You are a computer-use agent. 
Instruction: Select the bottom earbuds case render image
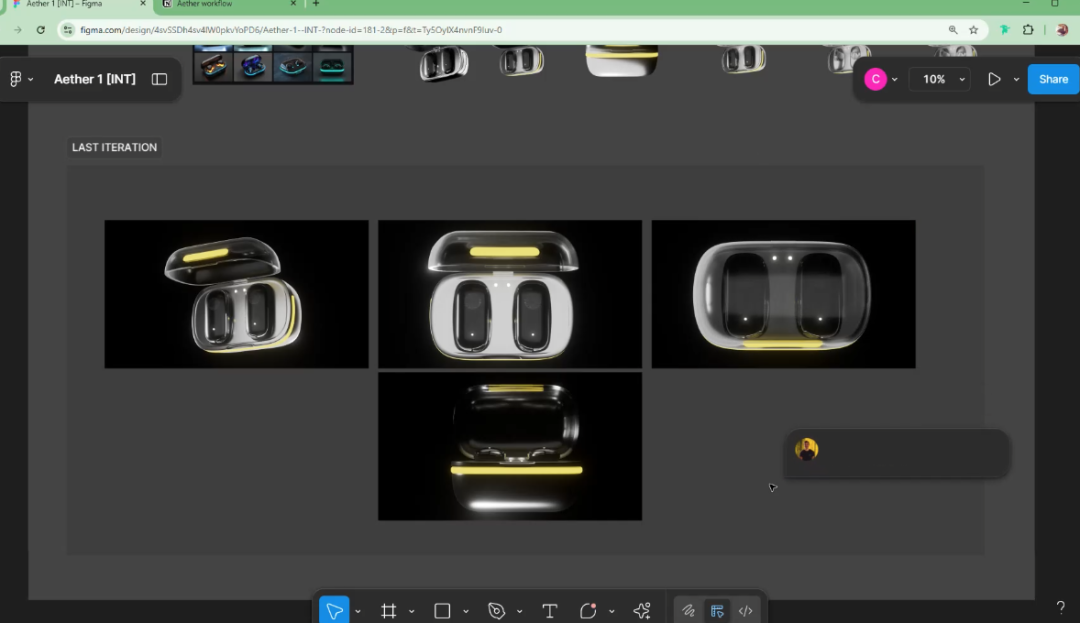(x=510, y=446)
